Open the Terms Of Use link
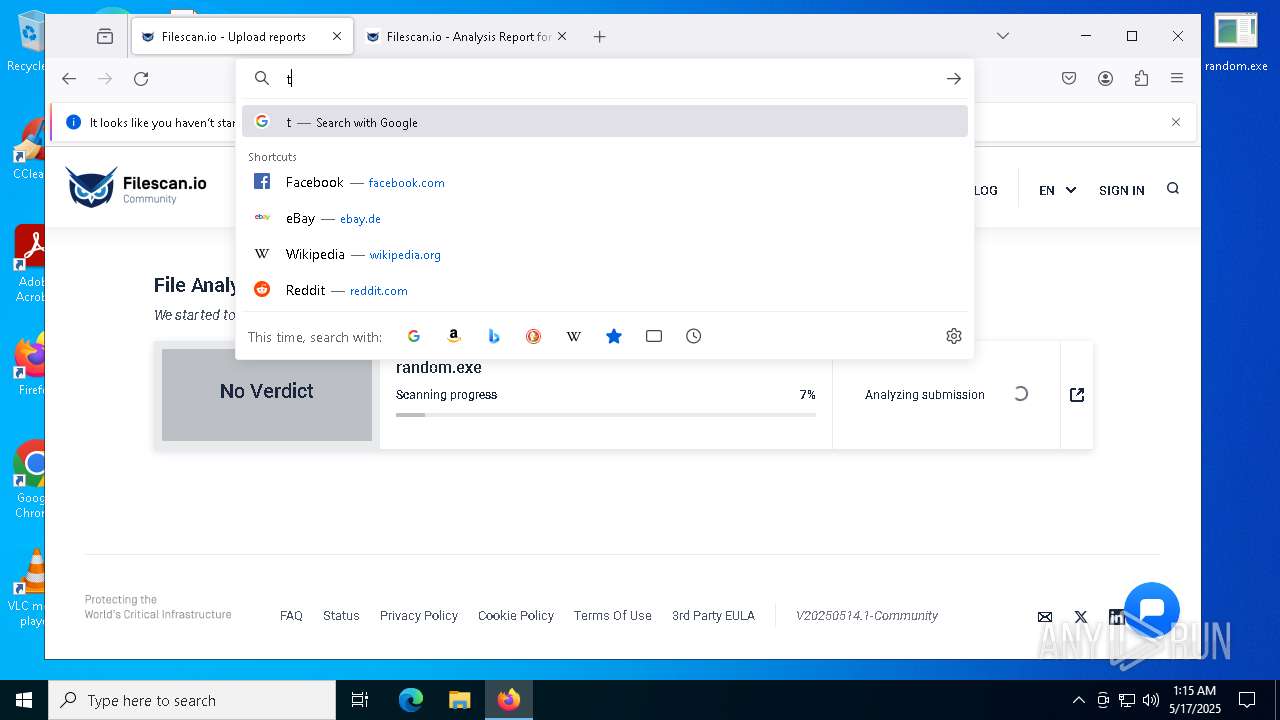Screen dimensions: 1280x720 [x=613, y=616]
